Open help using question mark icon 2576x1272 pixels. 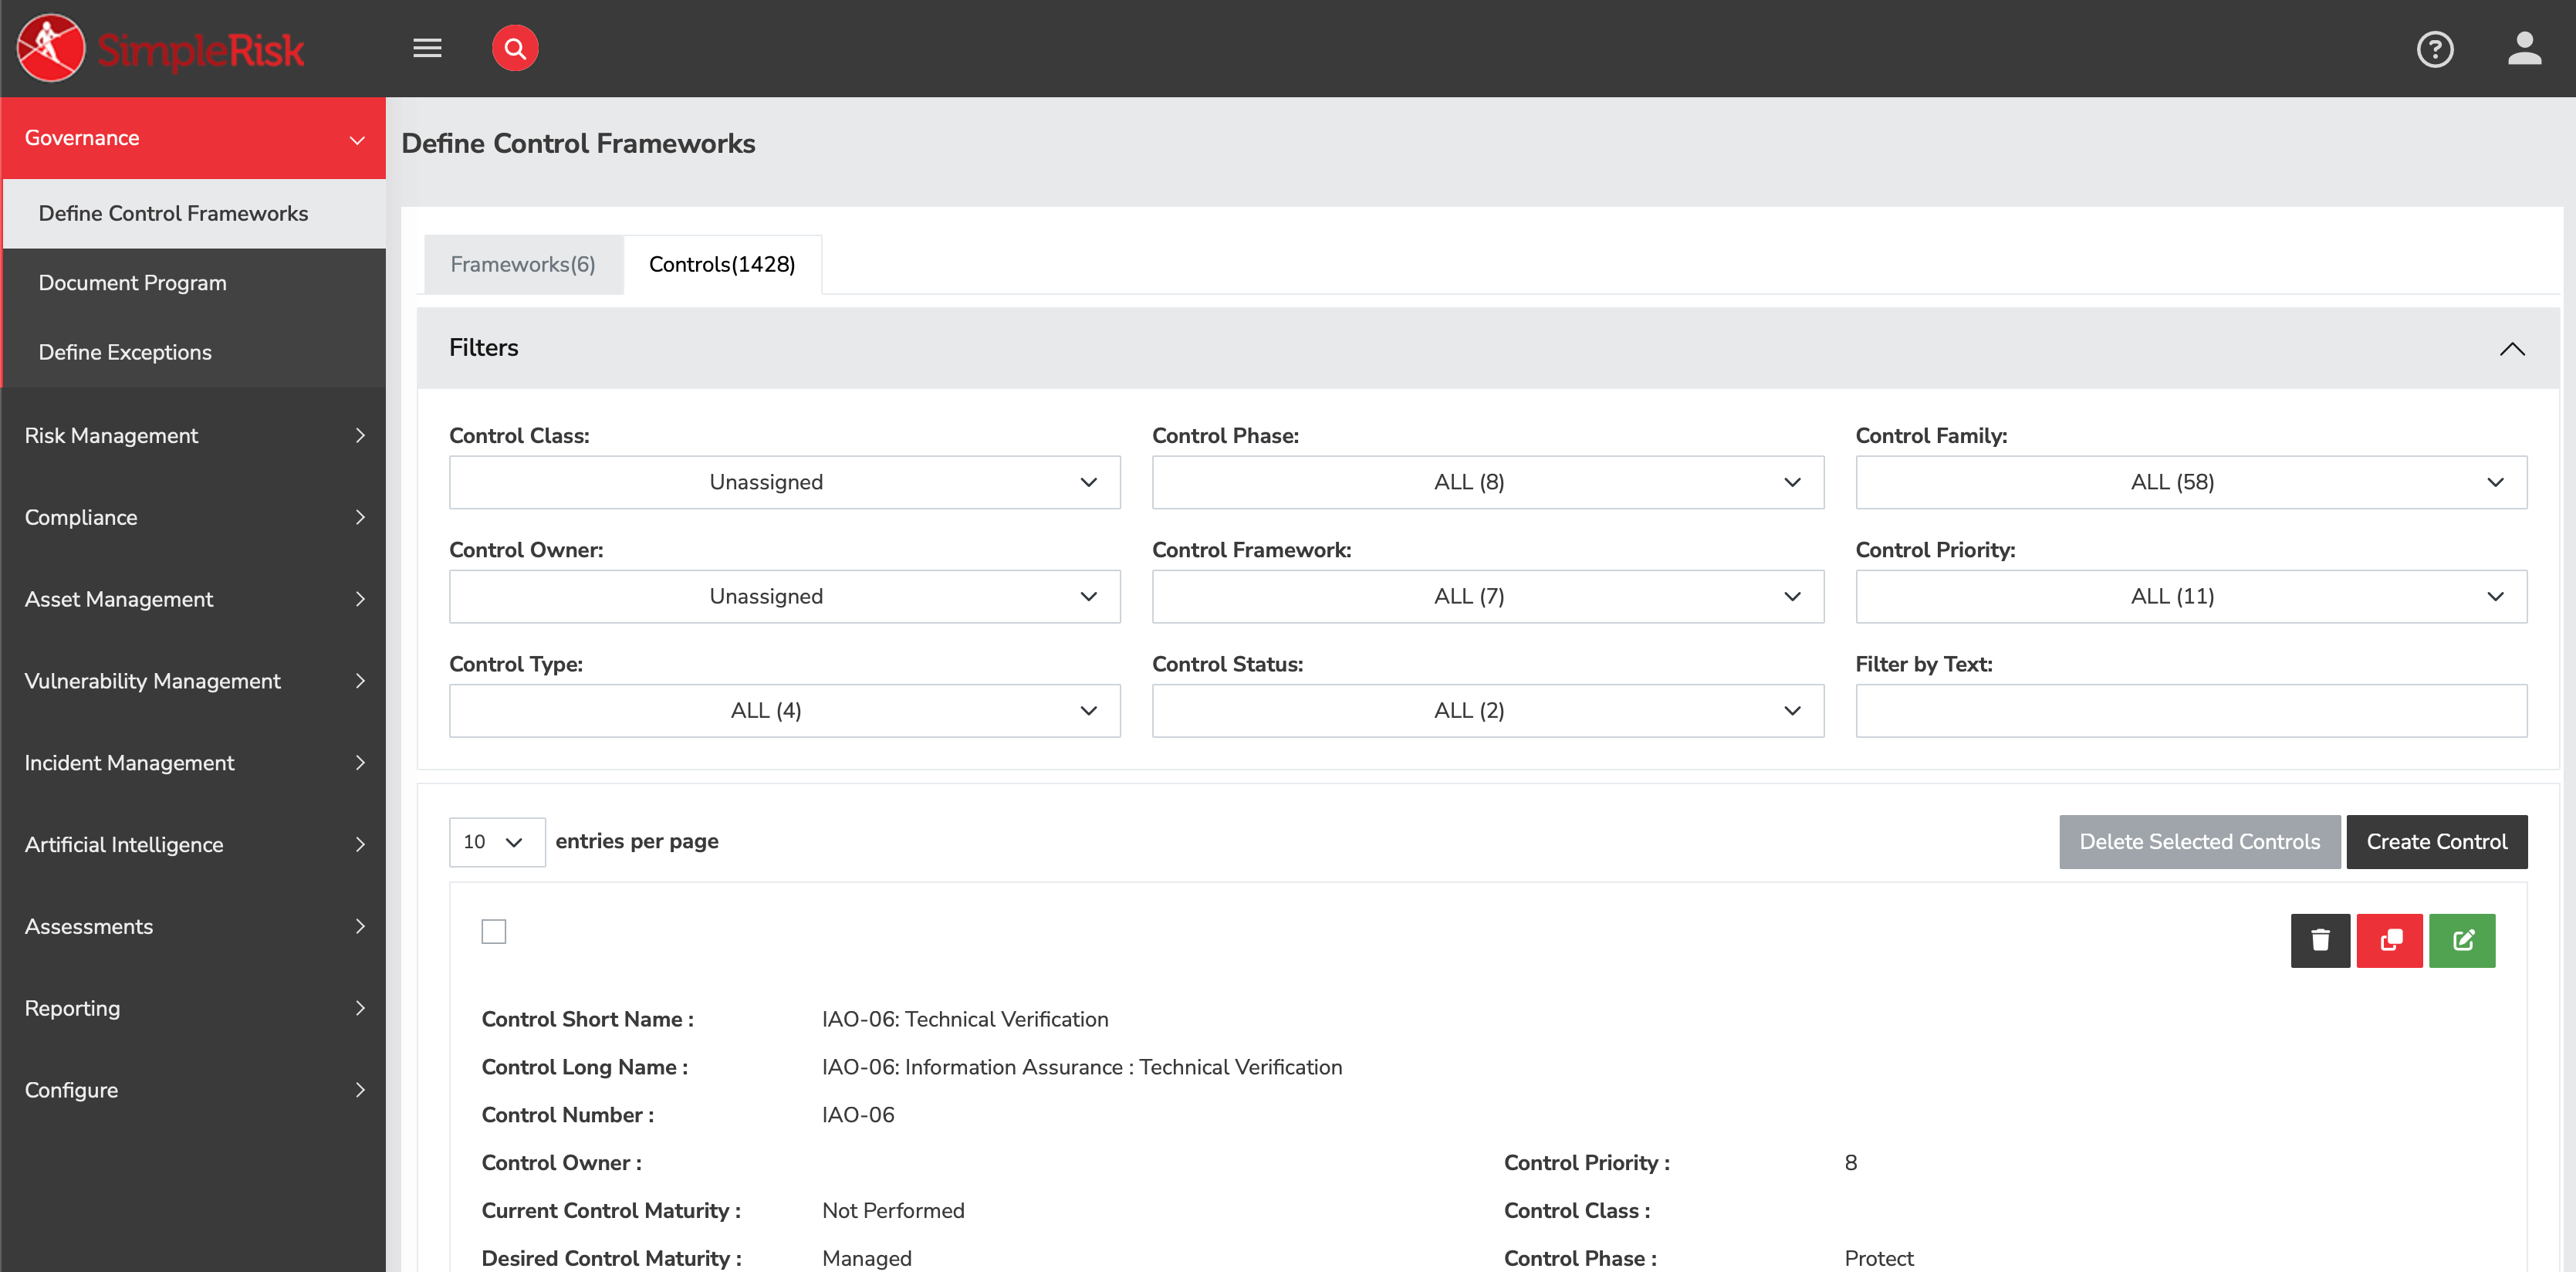(x=2435, y=49)
